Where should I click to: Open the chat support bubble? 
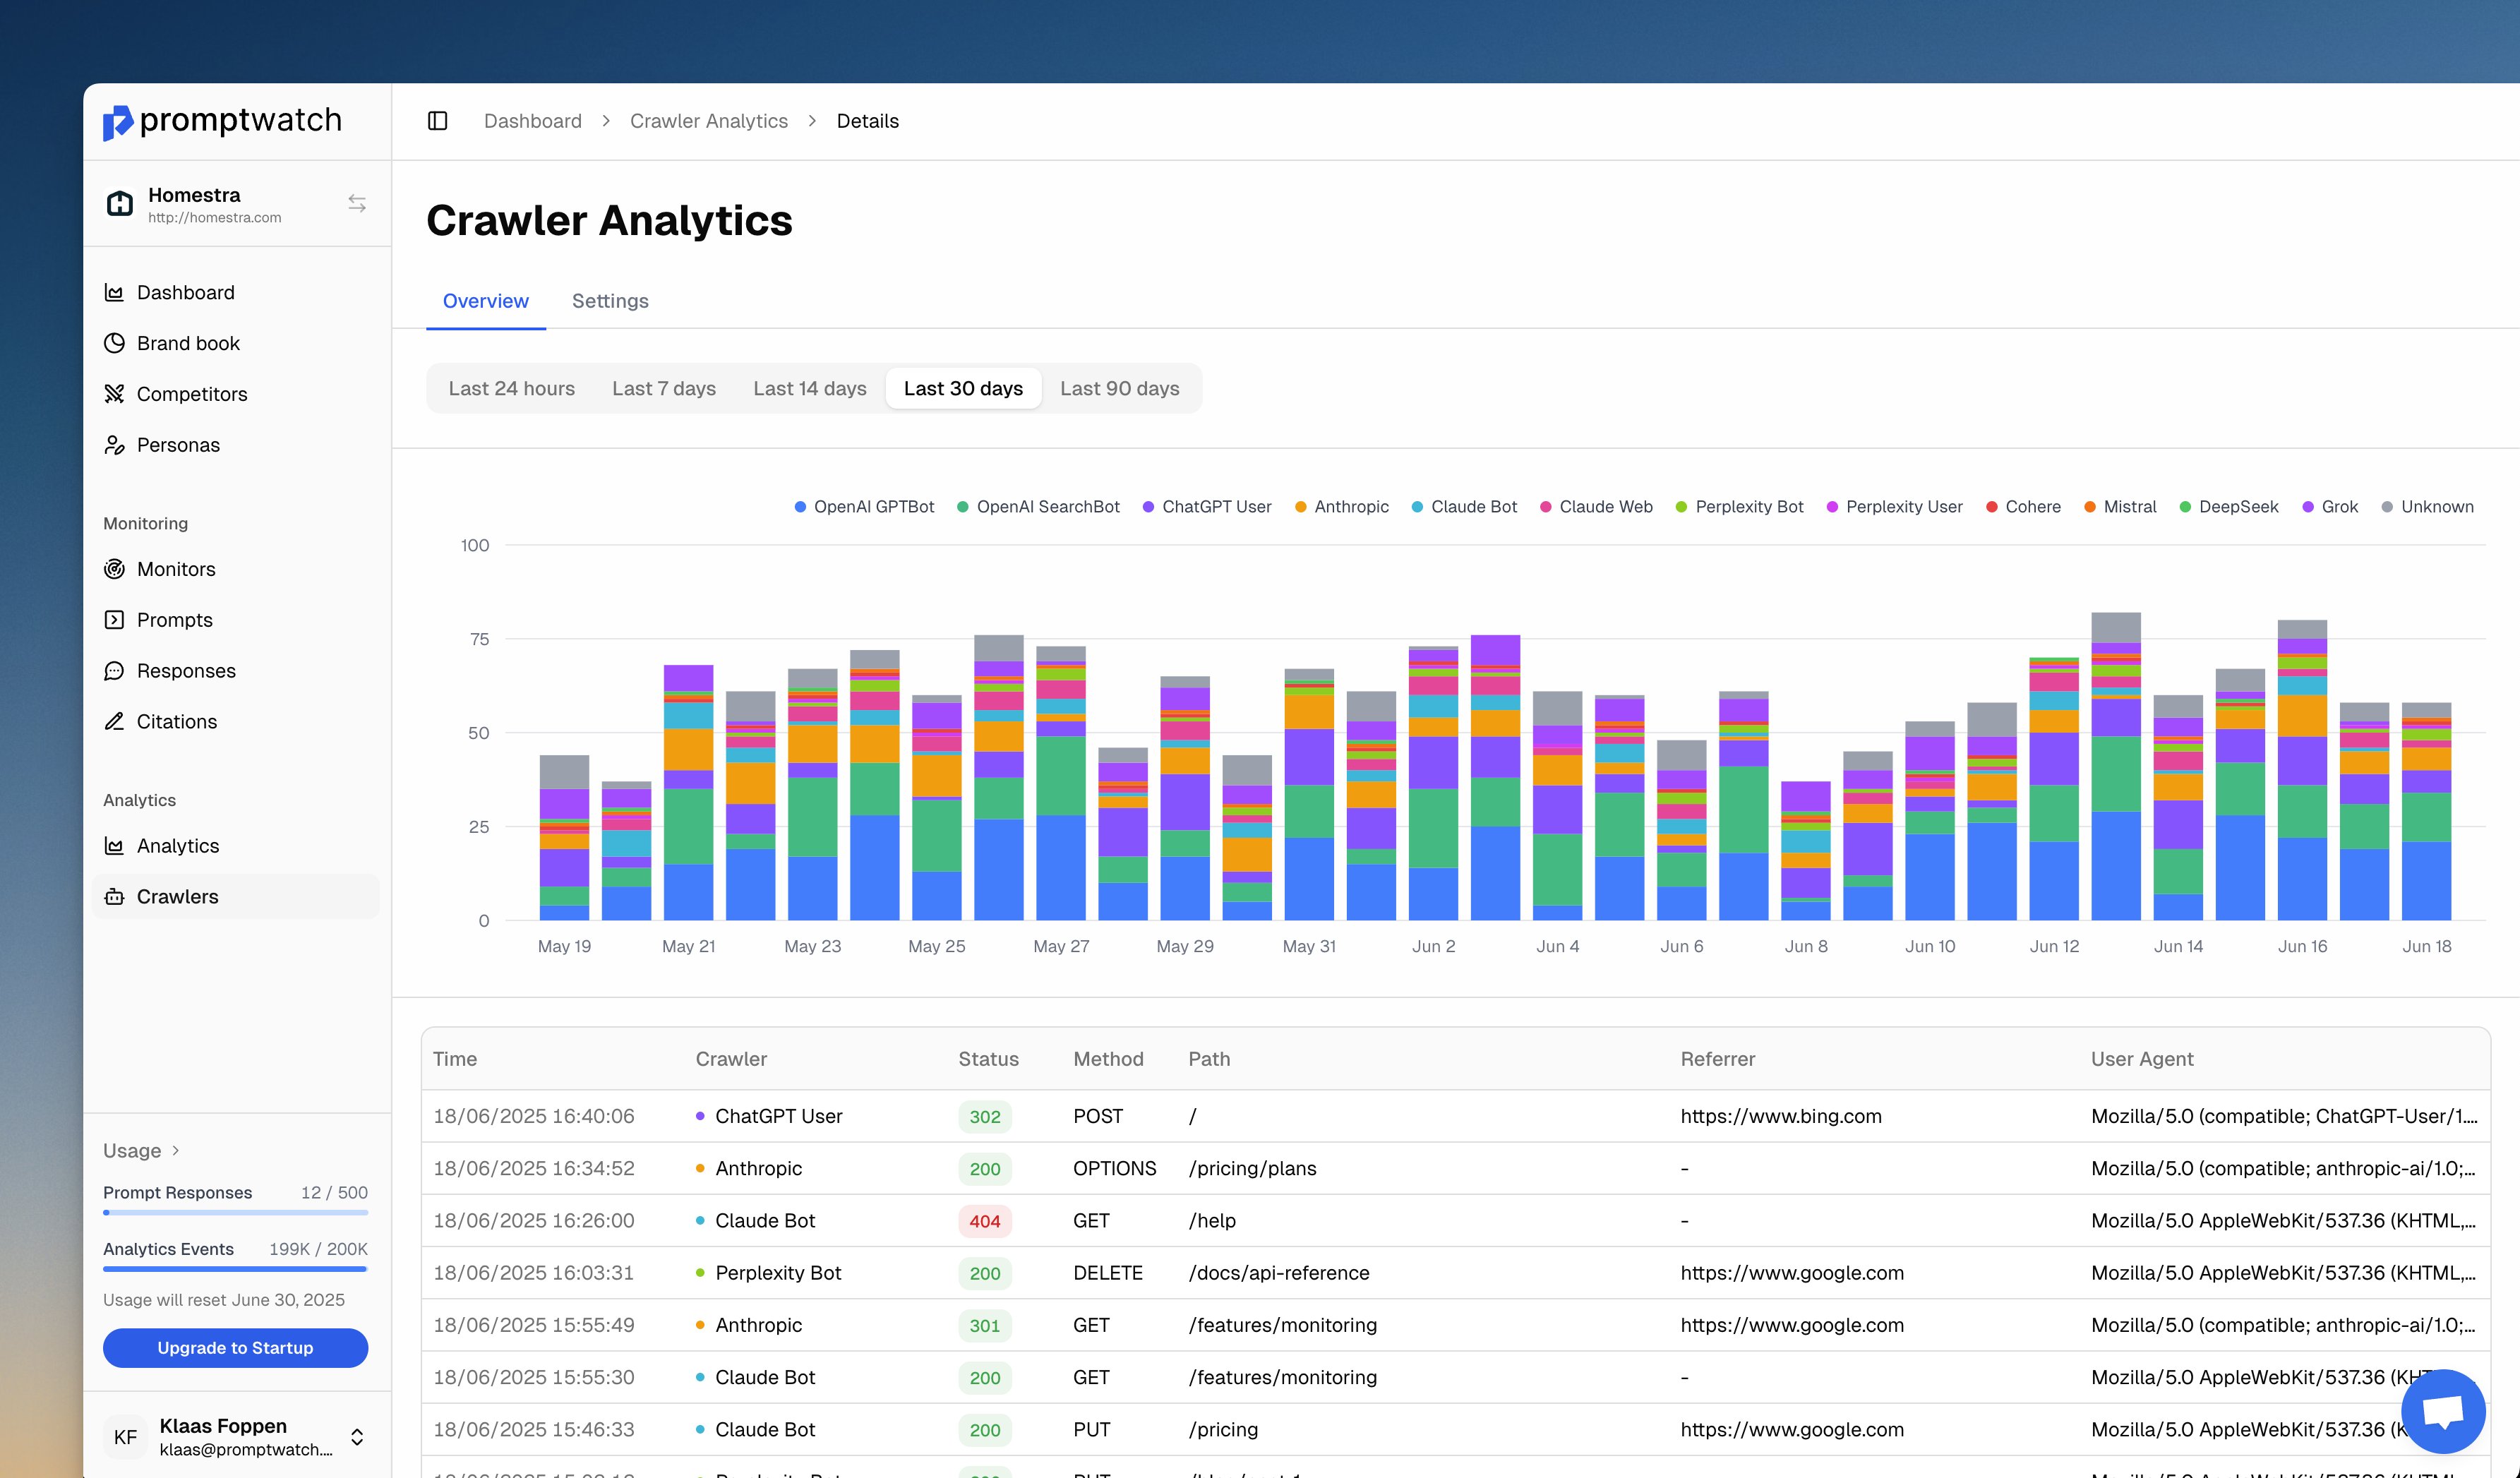pyautogui.click(x=2443, y=1411)
